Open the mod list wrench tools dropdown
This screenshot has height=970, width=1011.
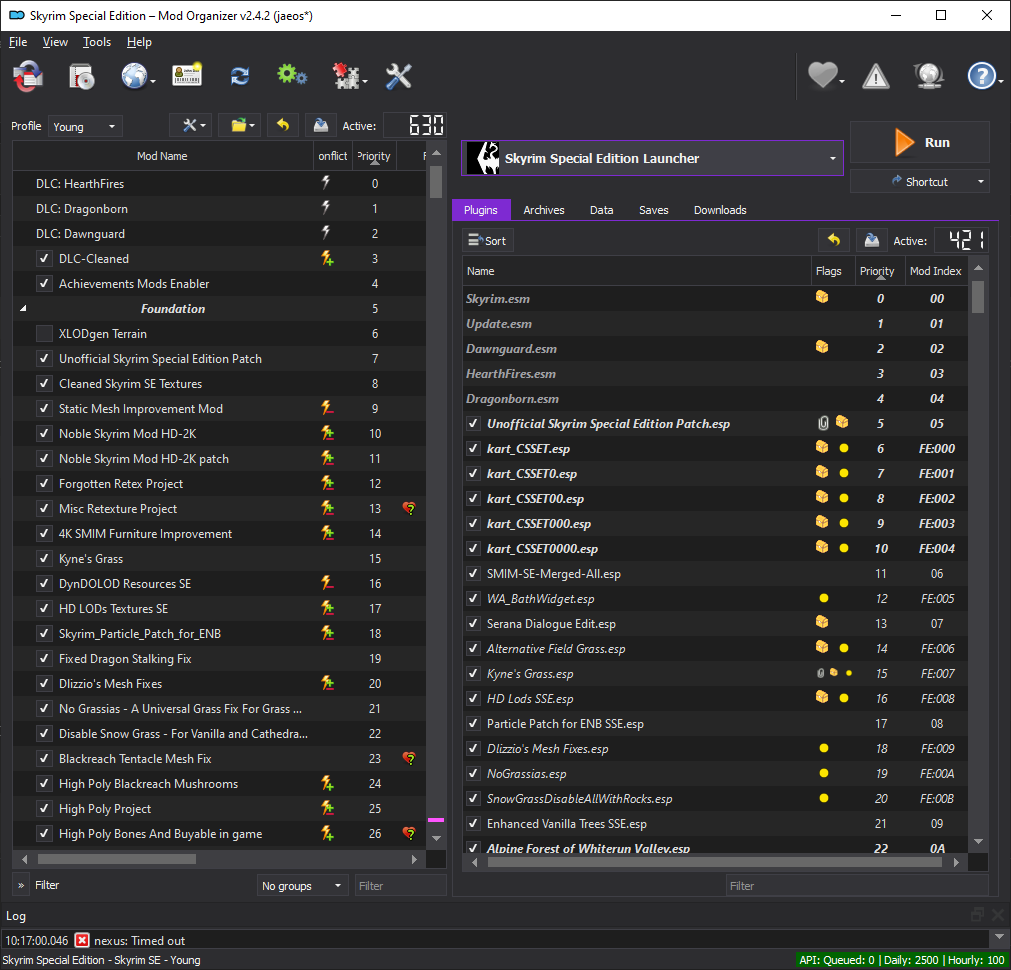pos(190,125)
